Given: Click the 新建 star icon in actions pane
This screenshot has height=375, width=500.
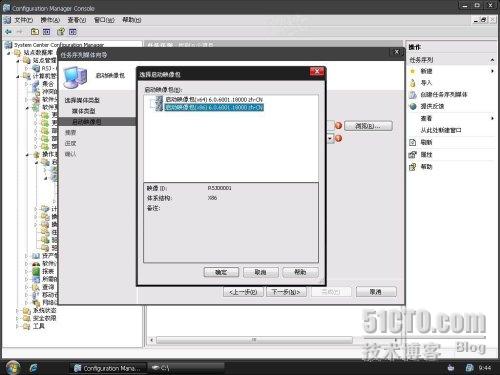Looking at the screenshot, I should (x=413, y=71).
